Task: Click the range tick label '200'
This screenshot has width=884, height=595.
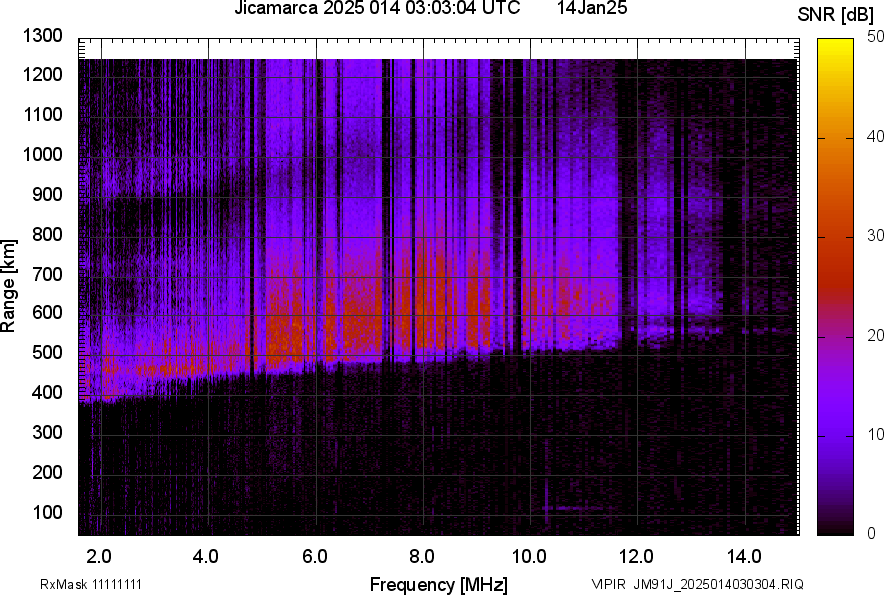Action: (47, 471)
